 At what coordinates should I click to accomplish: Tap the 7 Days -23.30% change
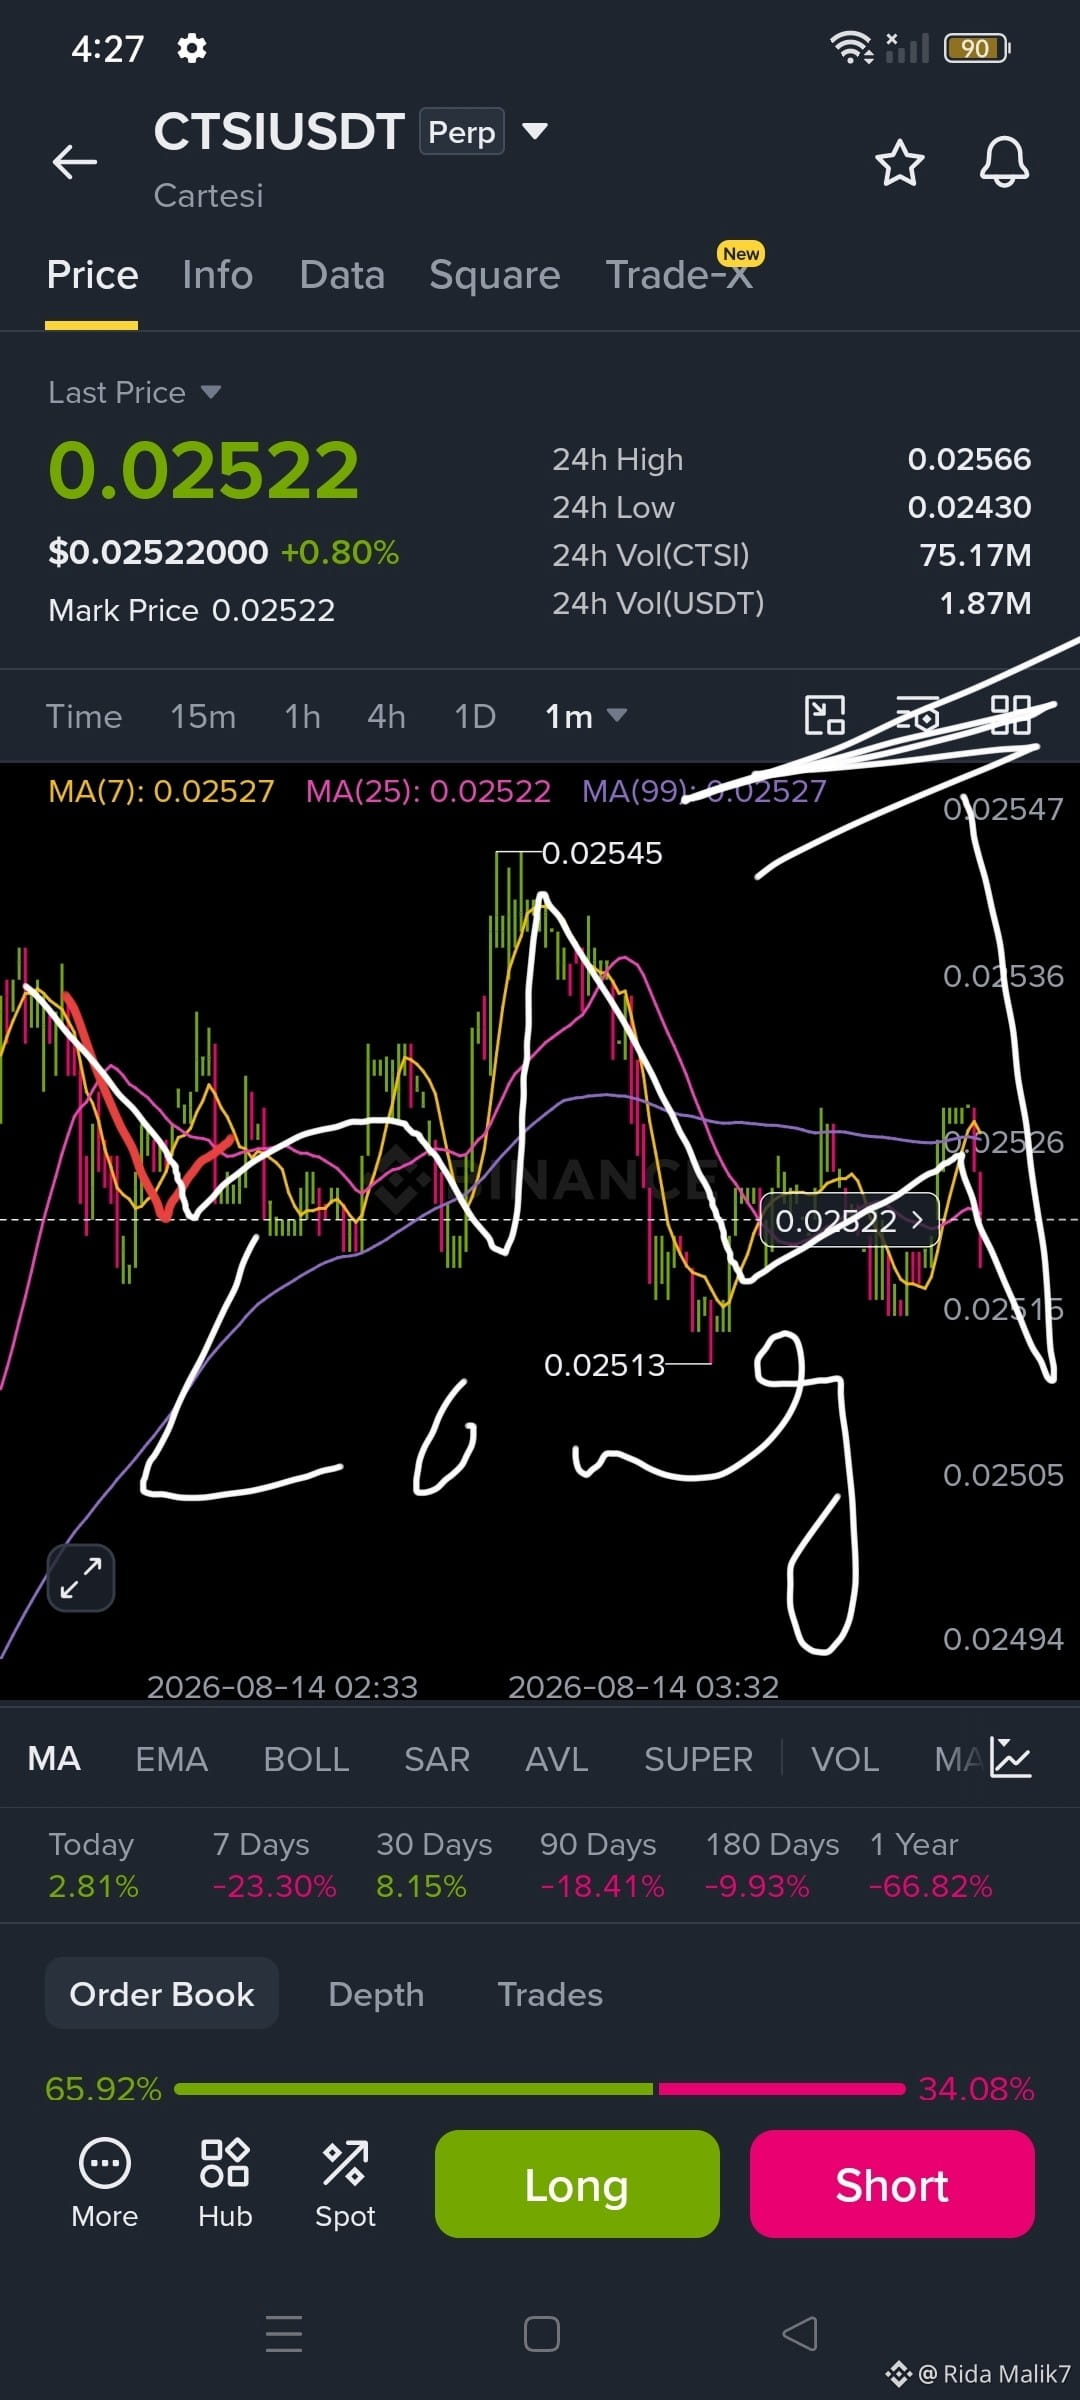274,1866
